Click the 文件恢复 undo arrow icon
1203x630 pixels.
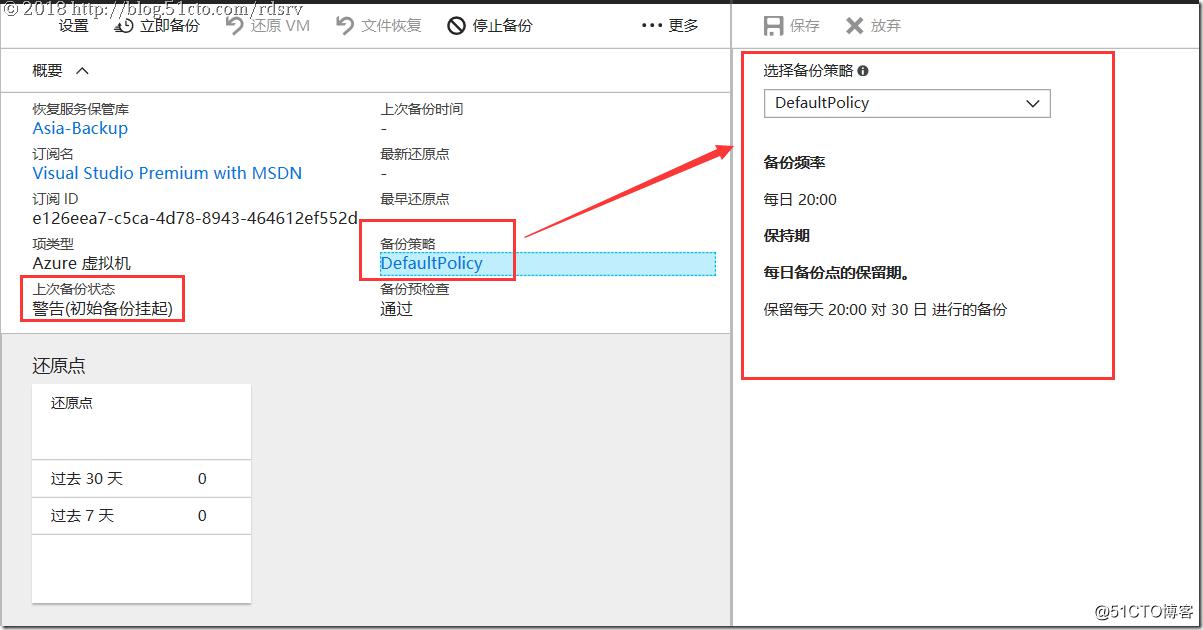pos(345,26)
